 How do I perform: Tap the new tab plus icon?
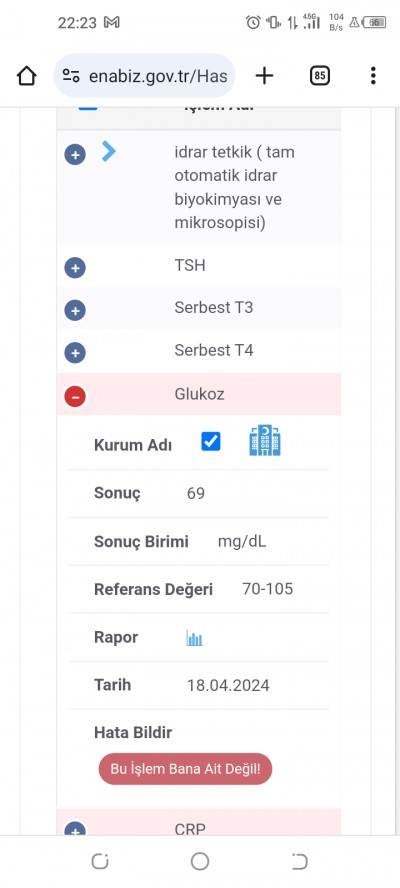(264, 75)
